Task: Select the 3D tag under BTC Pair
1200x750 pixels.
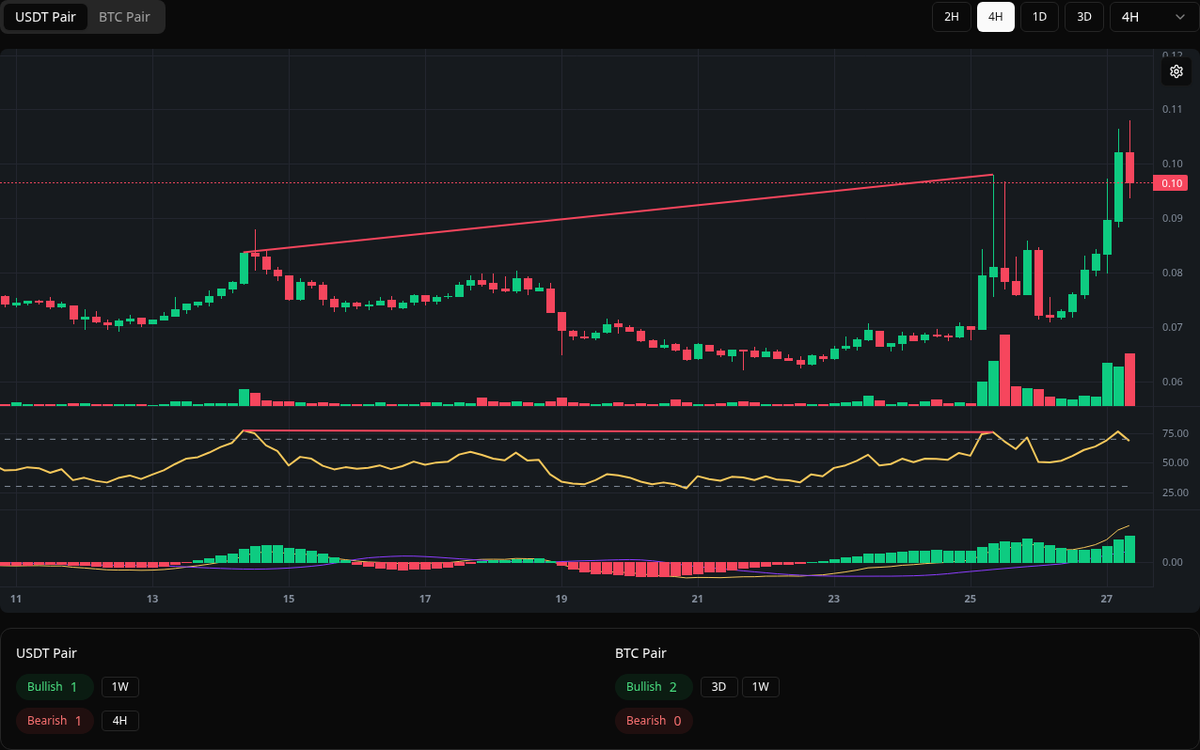Action: (x=718, y=687)
